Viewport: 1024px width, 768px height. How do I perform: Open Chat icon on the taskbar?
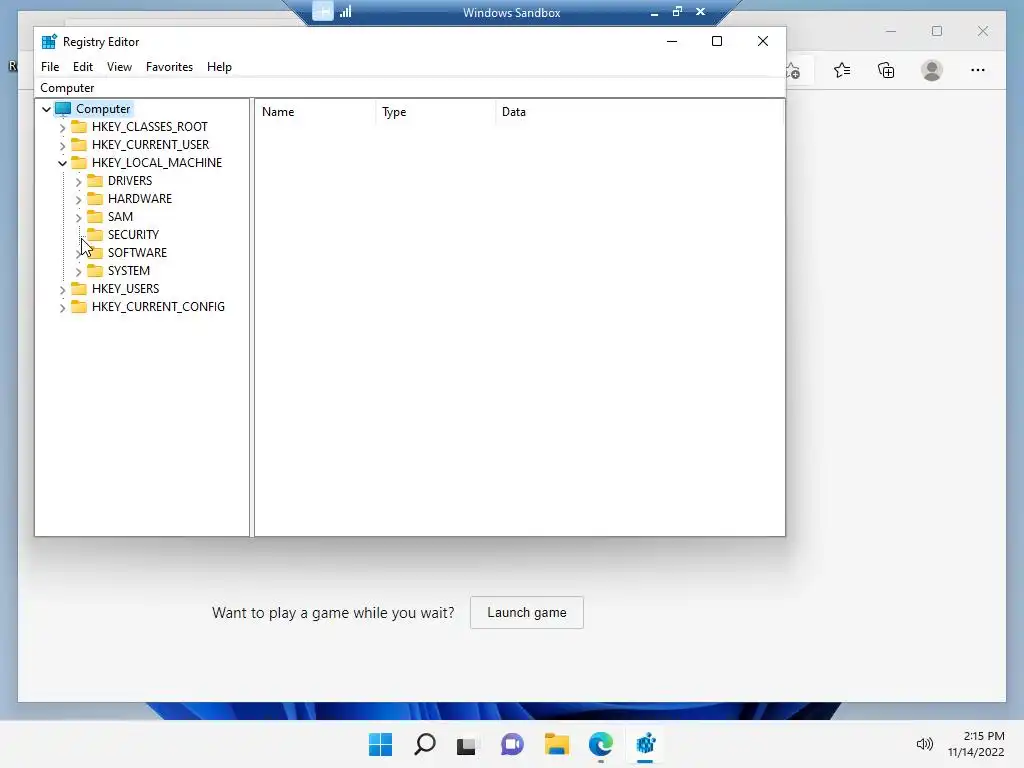coord(512,744)
